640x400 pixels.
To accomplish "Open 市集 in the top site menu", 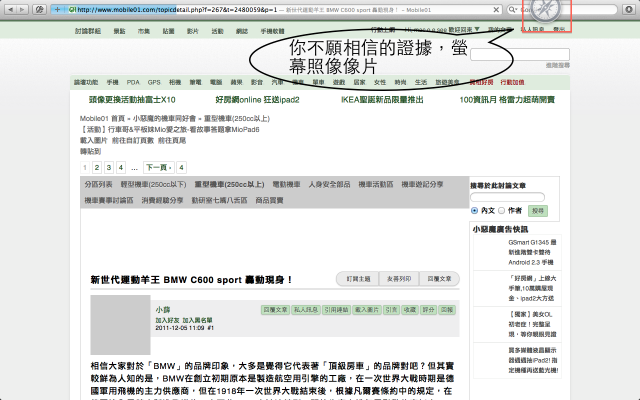I will pyautogui.click(x=144, y=31).
